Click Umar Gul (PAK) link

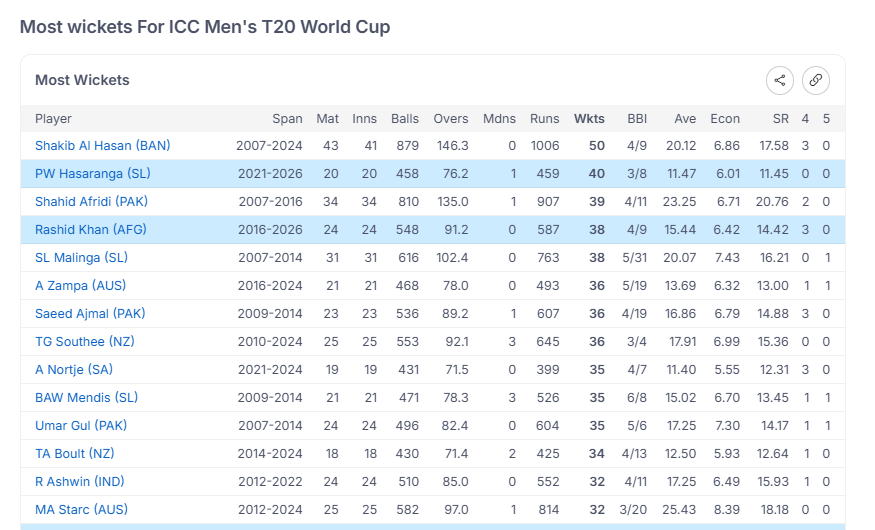tap(81, 426)
